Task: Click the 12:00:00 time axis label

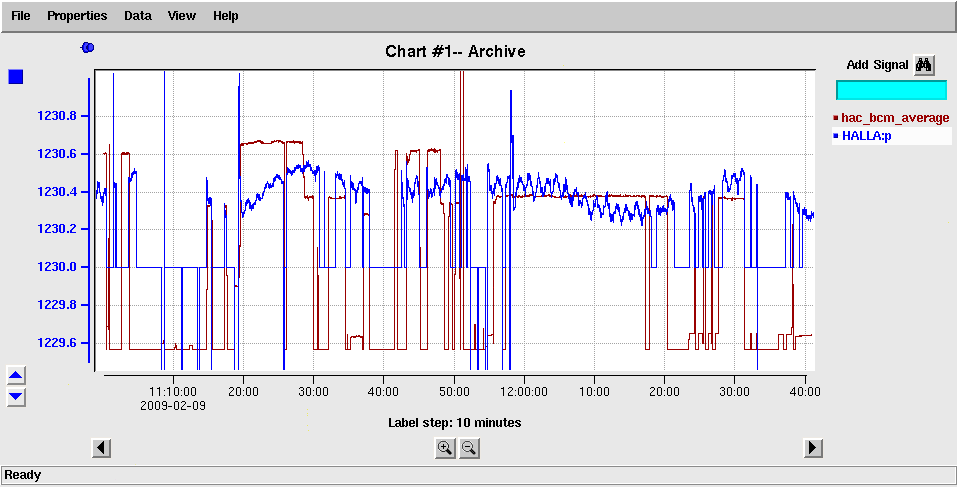Action: coord(524,392)
